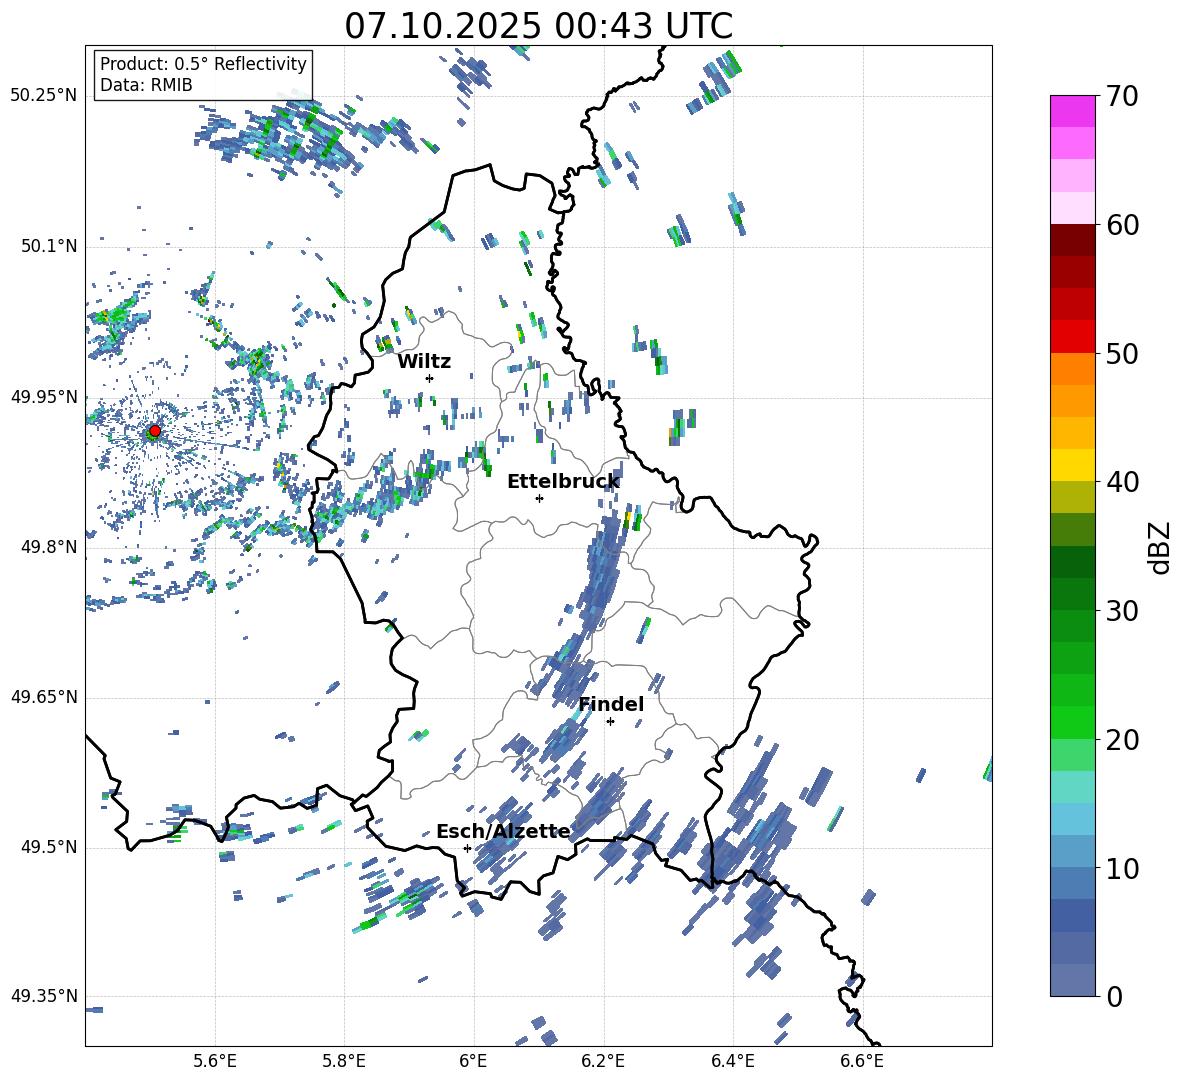Click the 49.35°N latitude label
1184x1081 pixels.
pos(44,996)
